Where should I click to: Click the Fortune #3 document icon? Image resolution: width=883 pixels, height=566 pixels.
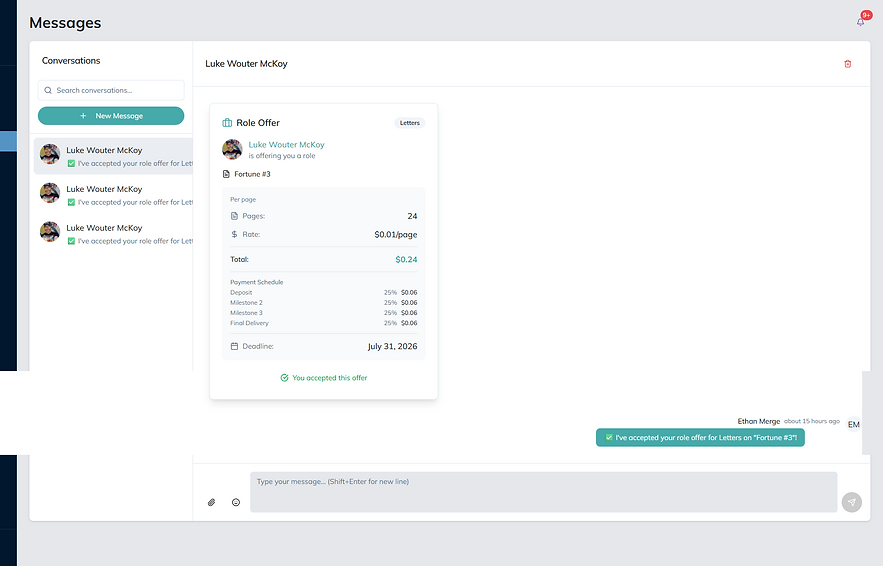(x=226, y=174)
